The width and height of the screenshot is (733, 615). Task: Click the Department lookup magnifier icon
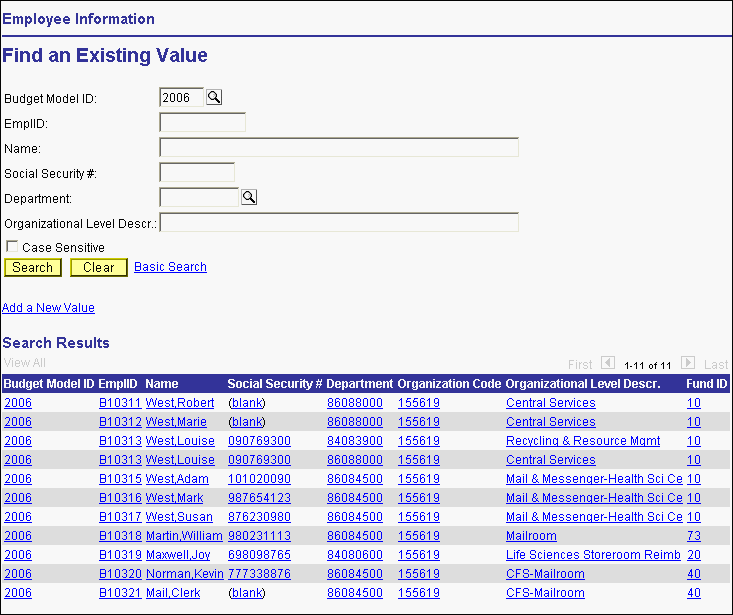point(249,197)
